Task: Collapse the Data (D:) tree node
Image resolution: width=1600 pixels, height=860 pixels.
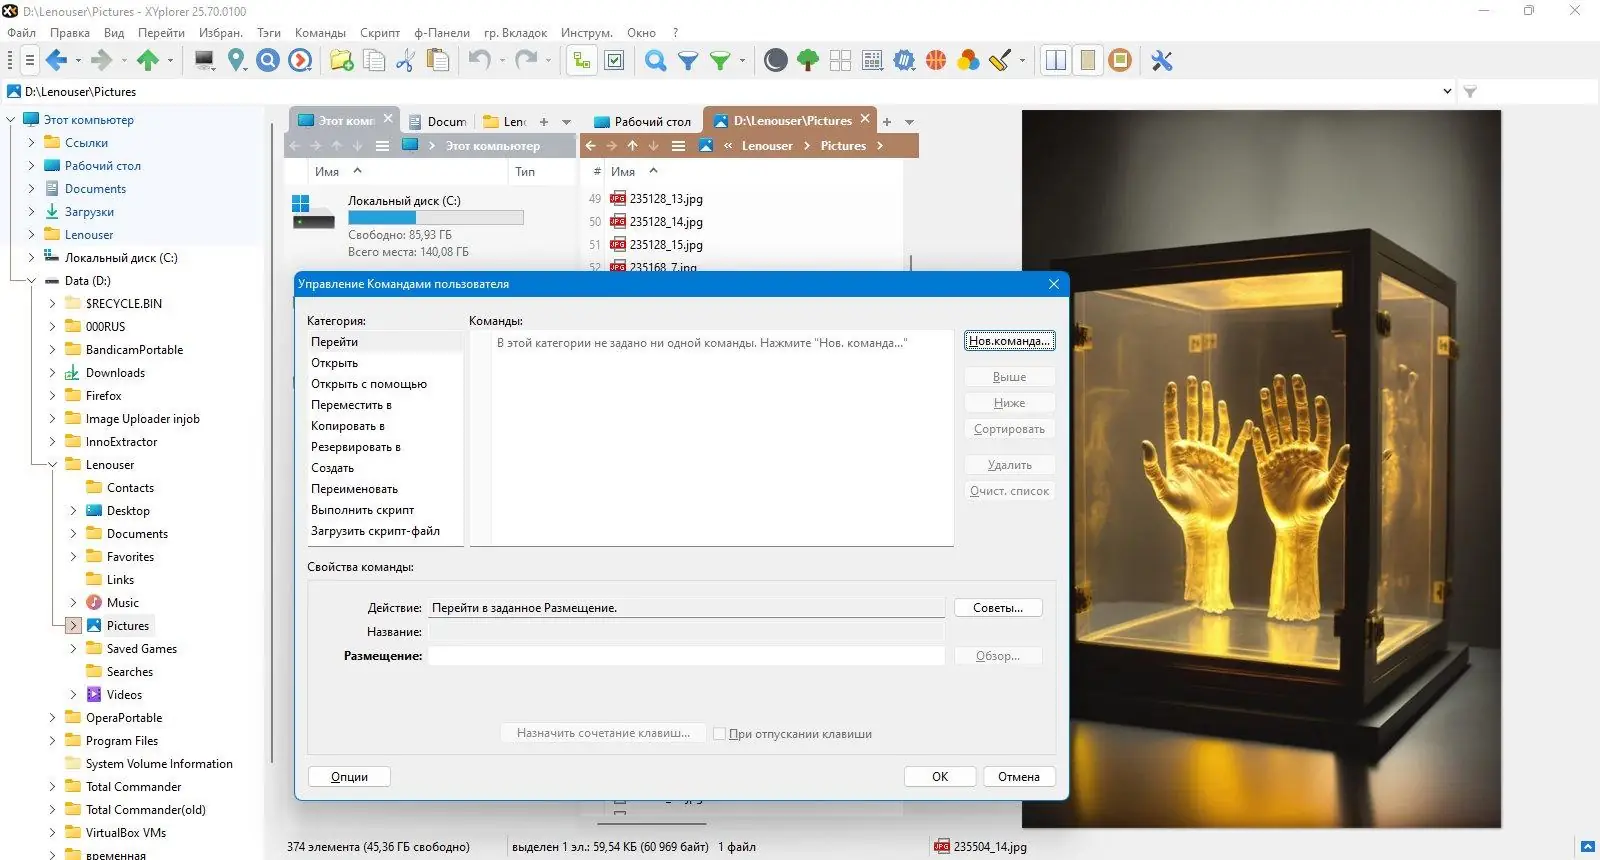Action: (x=31, y=281)
